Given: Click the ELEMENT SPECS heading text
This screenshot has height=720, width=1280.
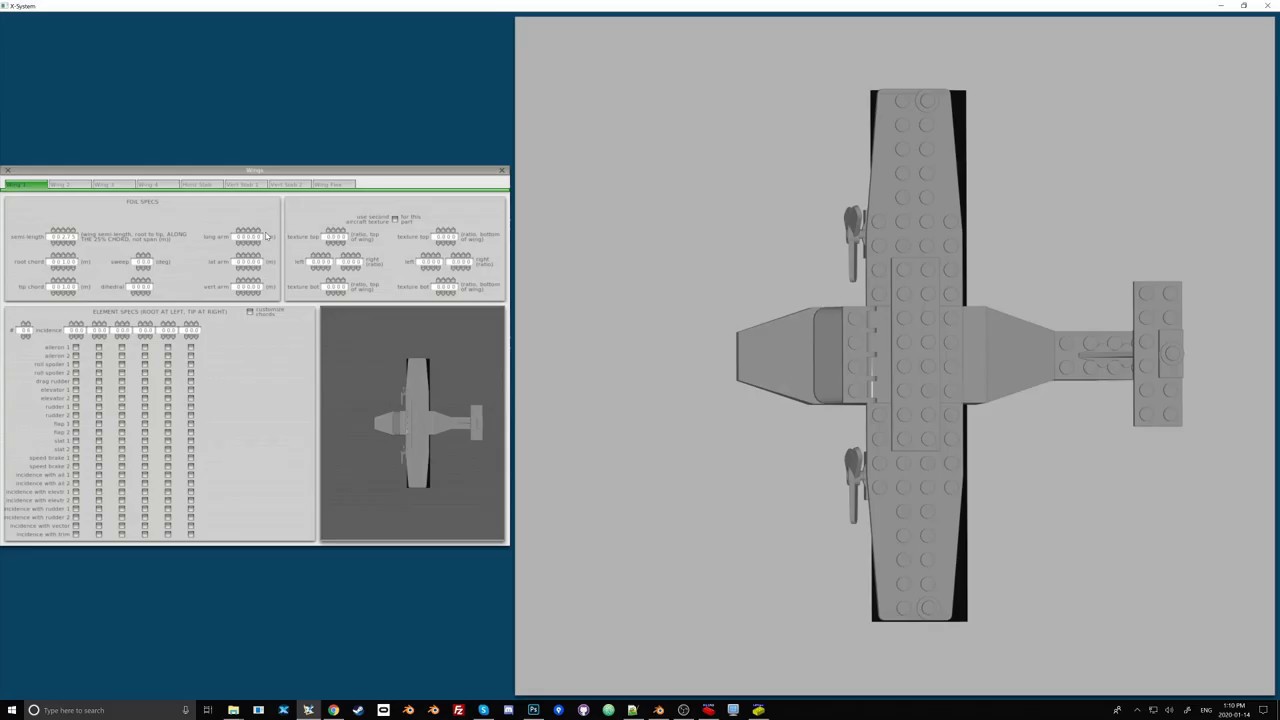Looking at the screenshot, I should click(x=160, y=312).
